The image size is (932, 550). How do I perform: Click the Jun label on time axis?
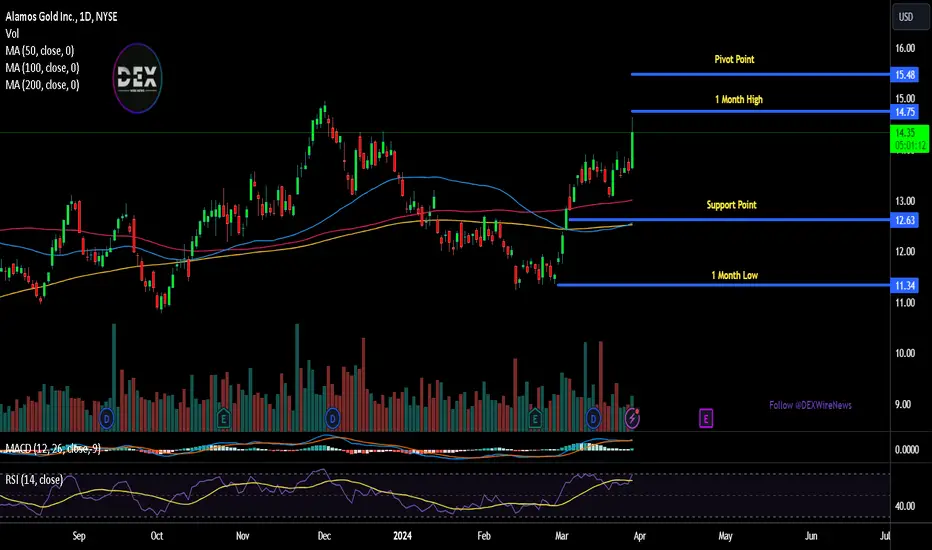811,536
